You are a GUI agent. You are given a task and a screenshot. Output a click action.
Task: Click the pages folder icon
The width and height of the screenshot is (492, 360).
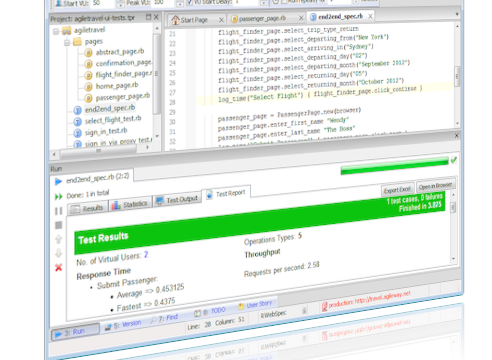pos(77,42)
